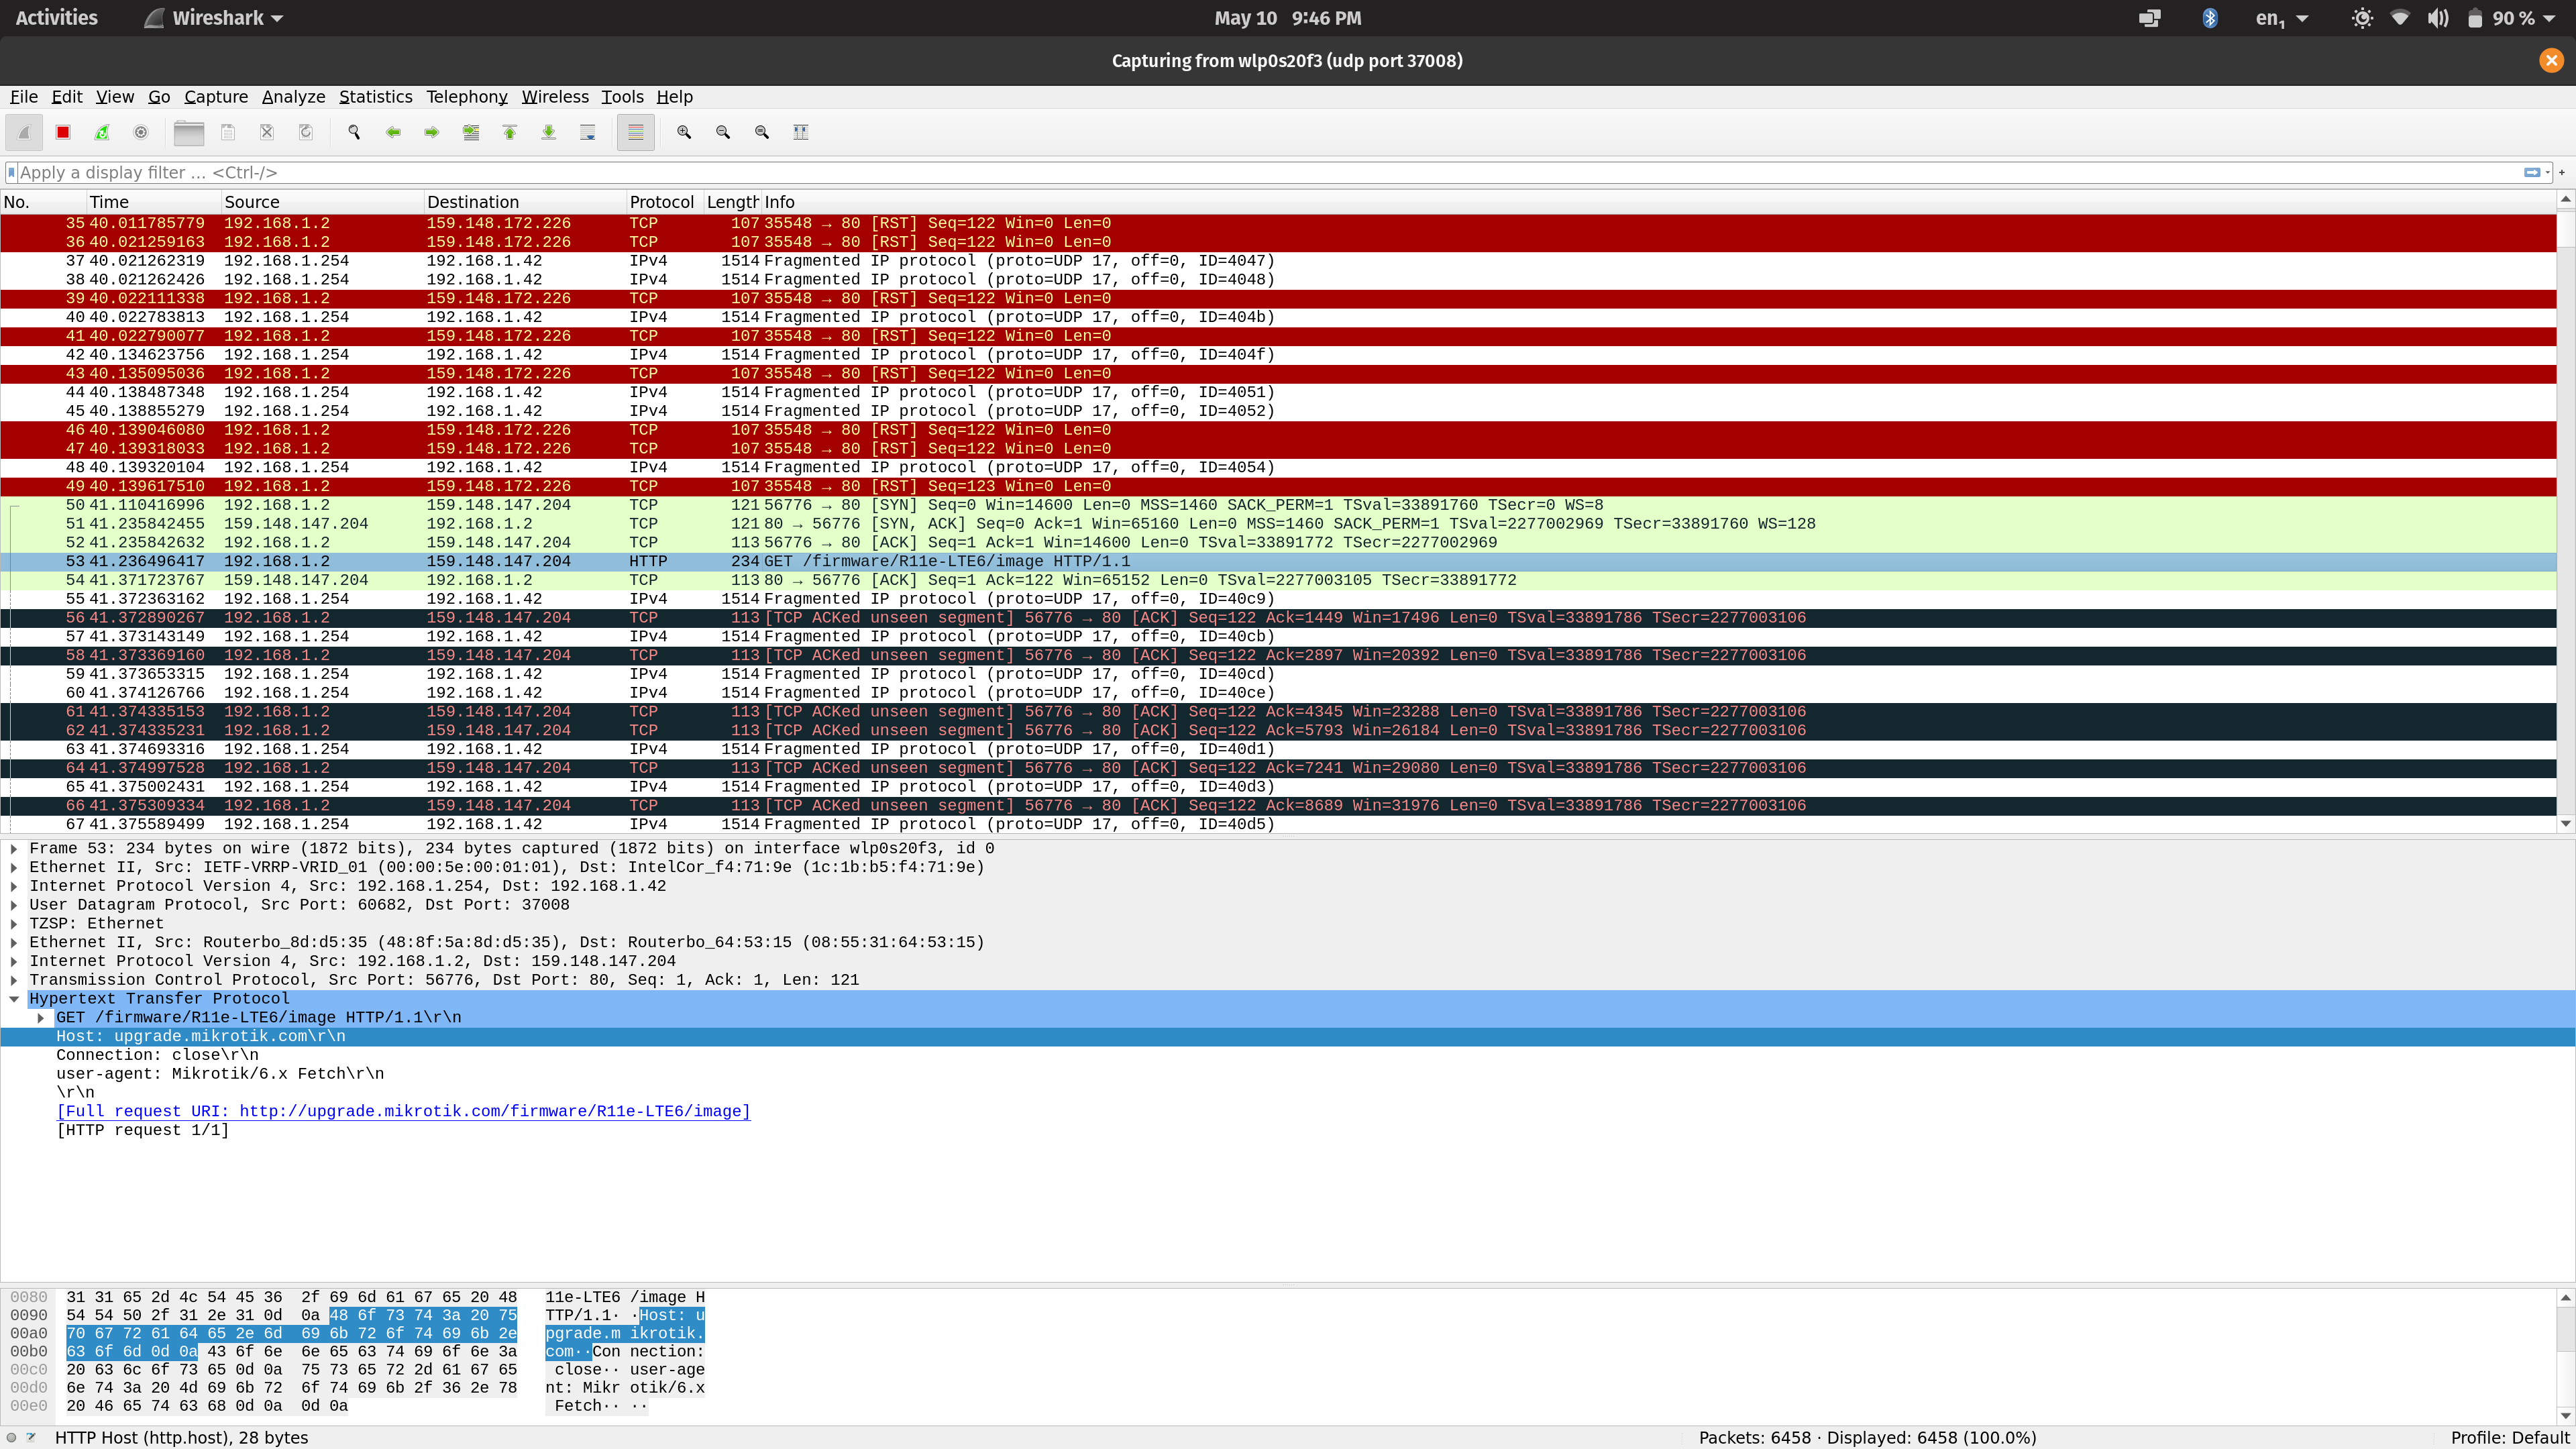Viewport: 2576px width, 1449px height.
Task: Open the Wireshark application menu in top bar
Action: click(x=214, y=18)
